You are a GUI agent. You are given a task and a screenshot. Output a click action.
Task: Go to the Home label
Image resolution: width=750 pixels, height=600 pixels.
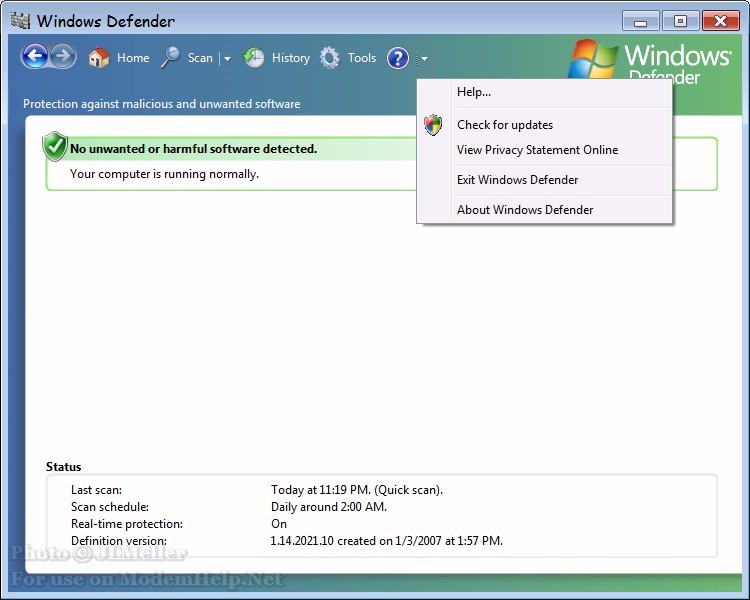133,58
